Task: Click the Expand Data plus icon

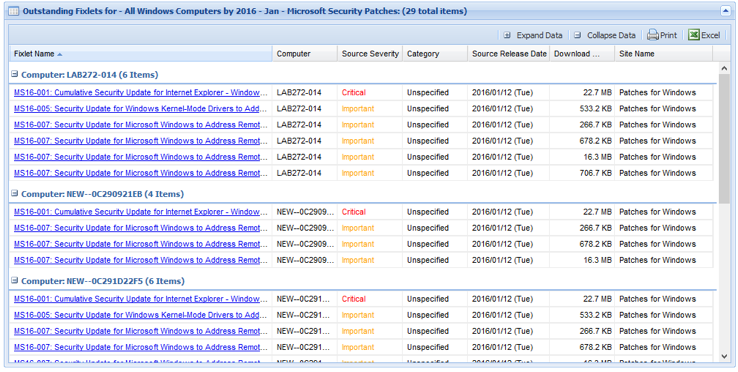Action: [507, 35]
